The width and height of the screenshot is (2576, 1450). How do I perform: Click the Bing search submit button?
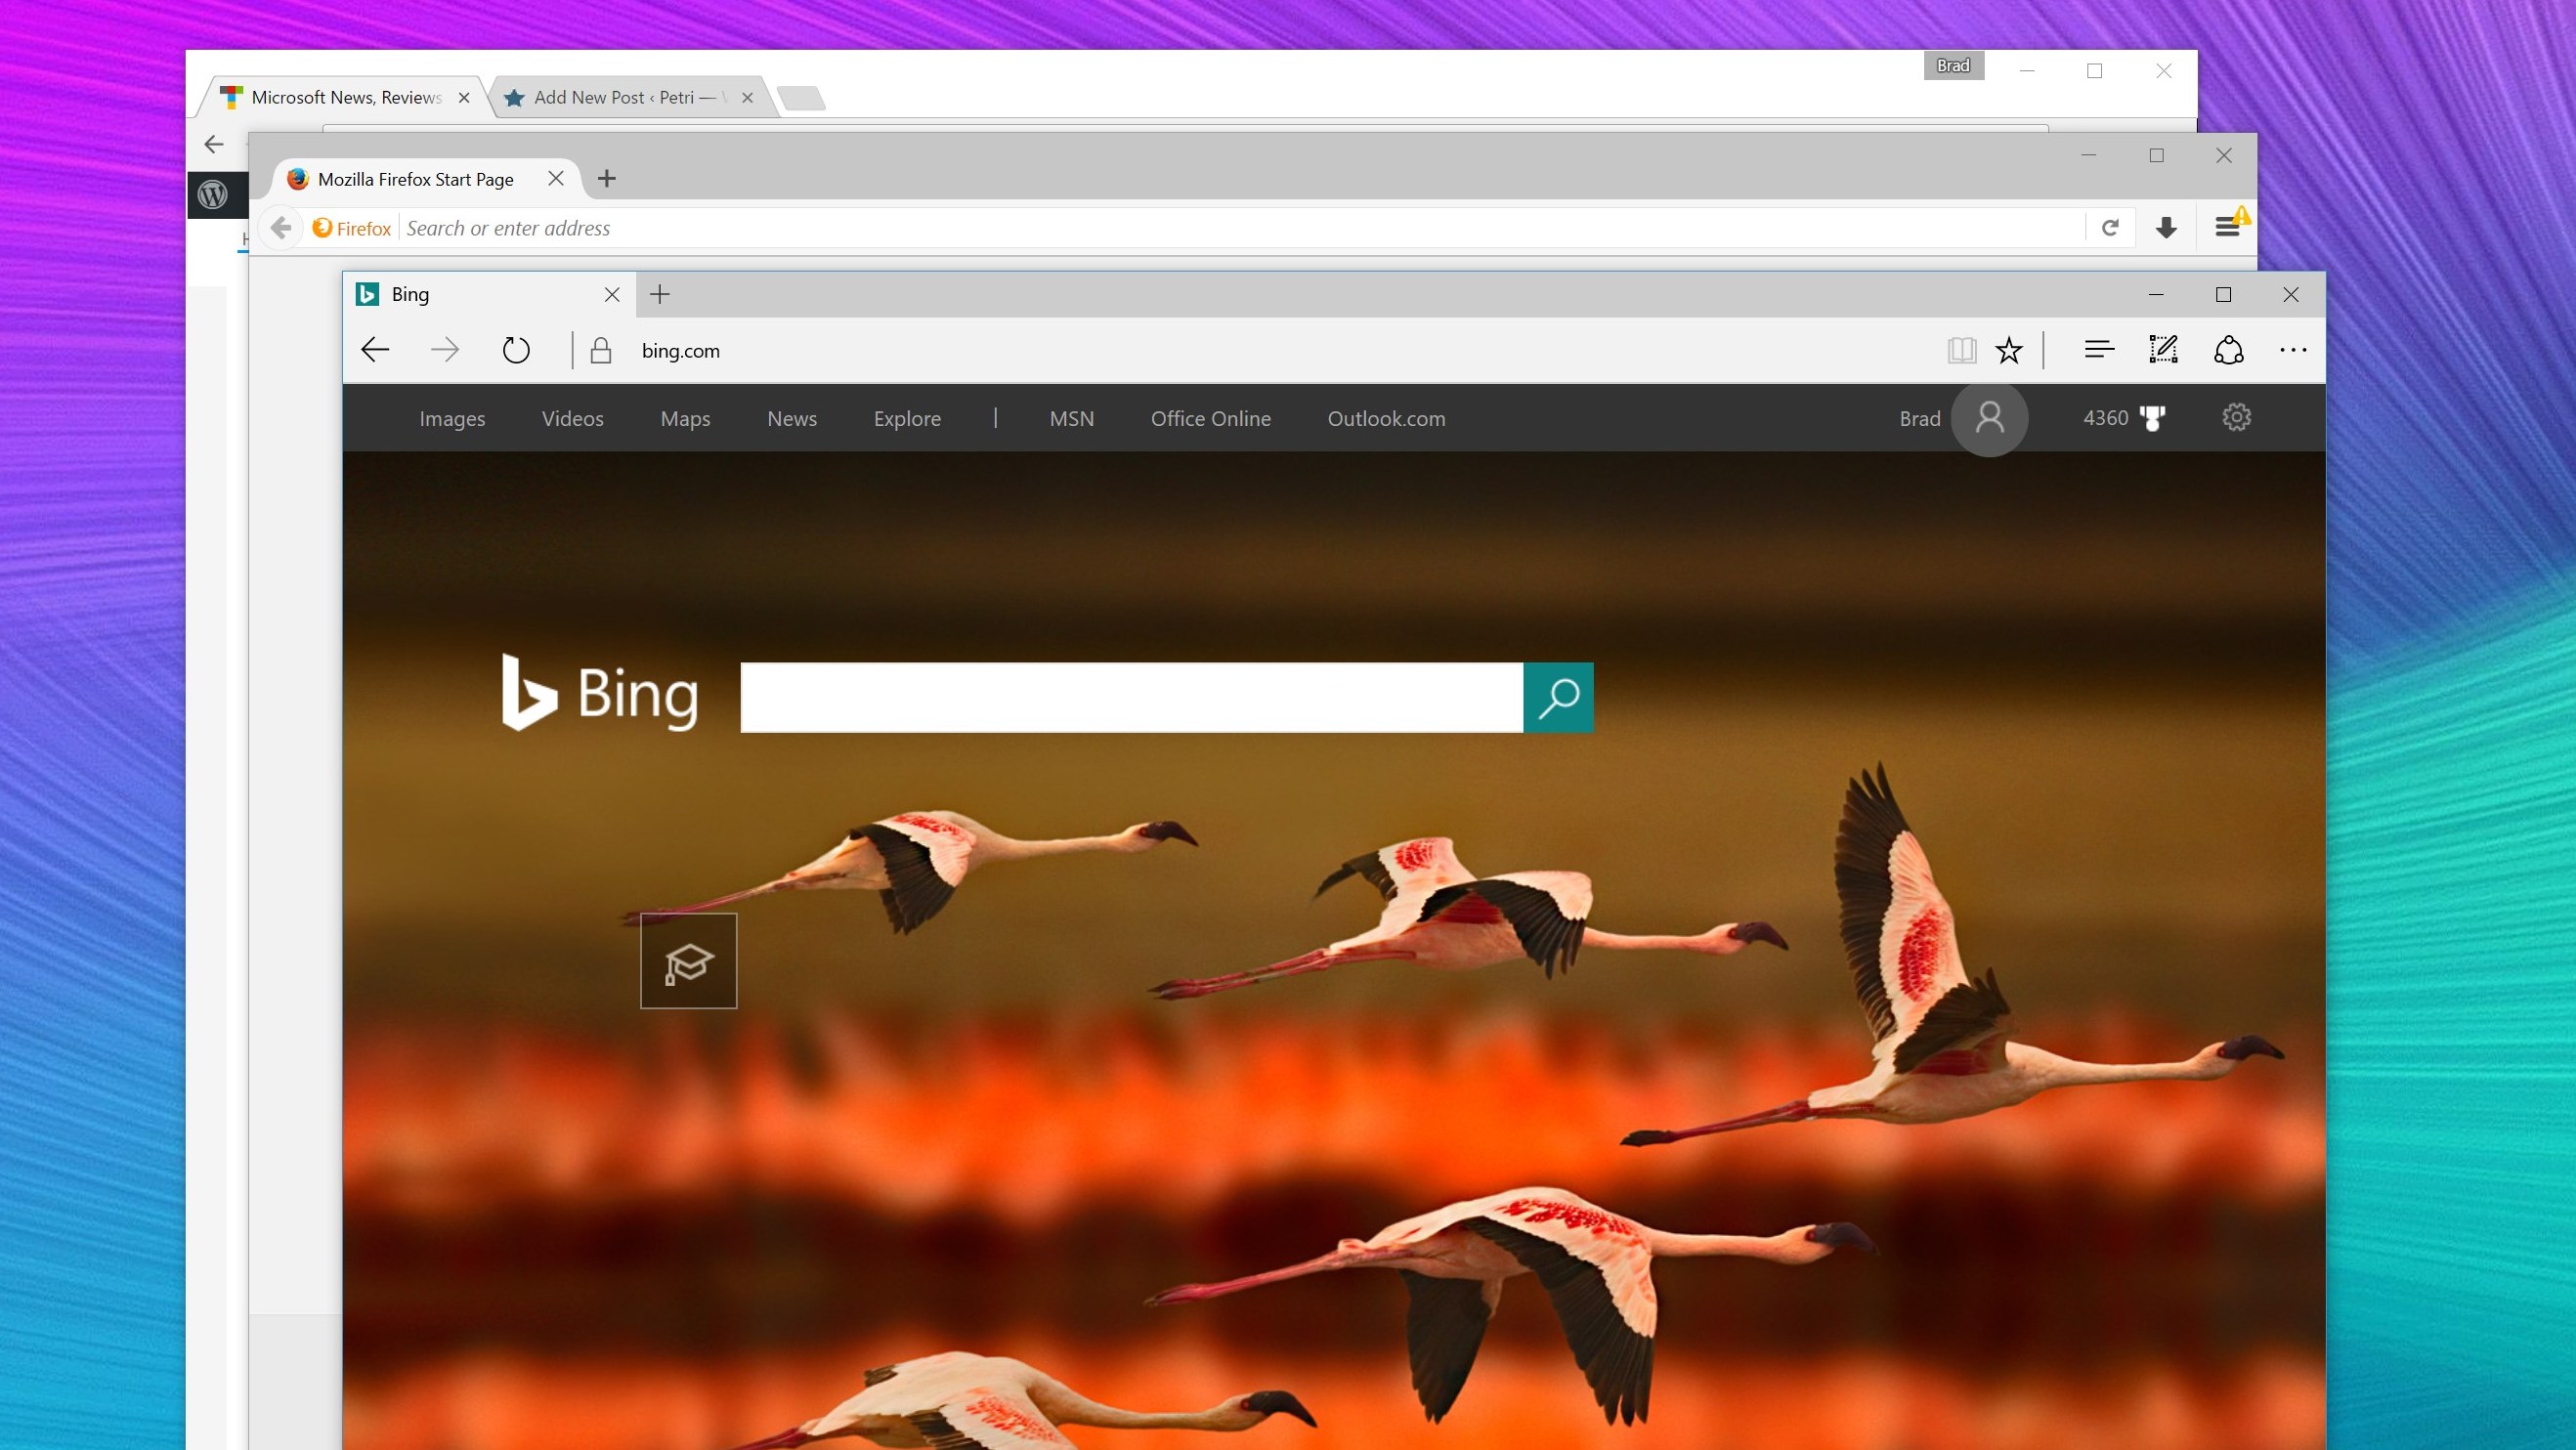[x=1557, y=697]
